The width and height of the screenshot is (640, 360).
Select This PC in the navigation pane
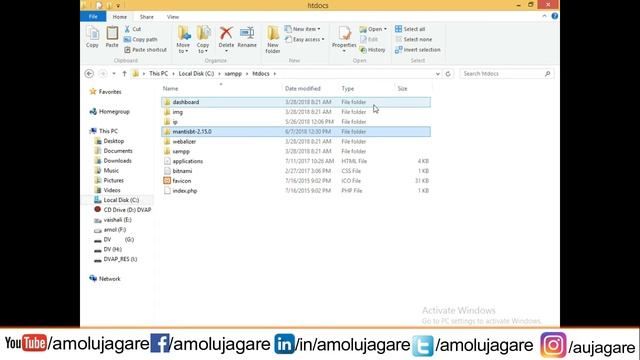104,131
